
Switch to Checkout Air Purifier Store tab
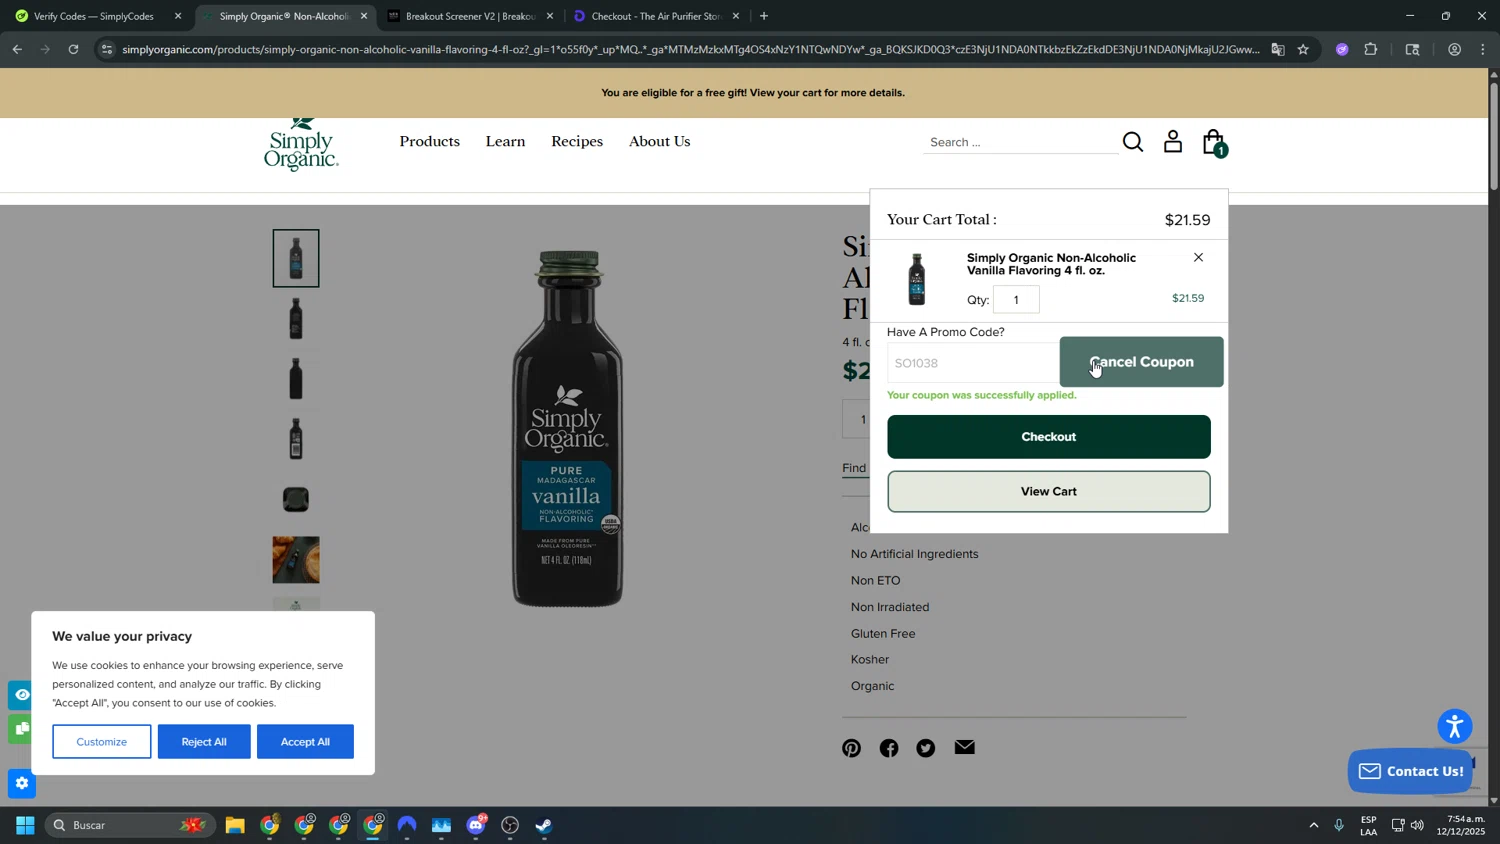pos(656,16)
